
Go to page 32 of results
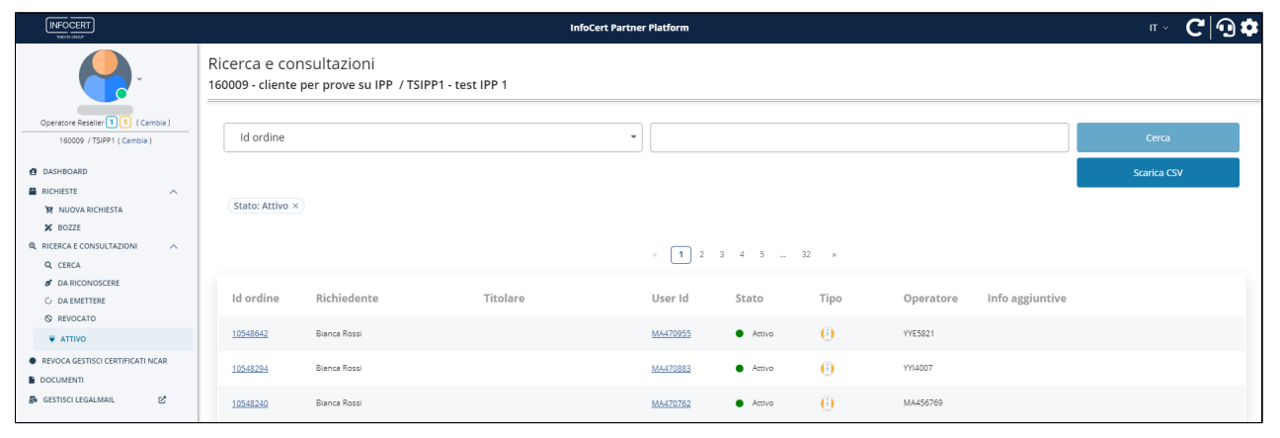805,255
